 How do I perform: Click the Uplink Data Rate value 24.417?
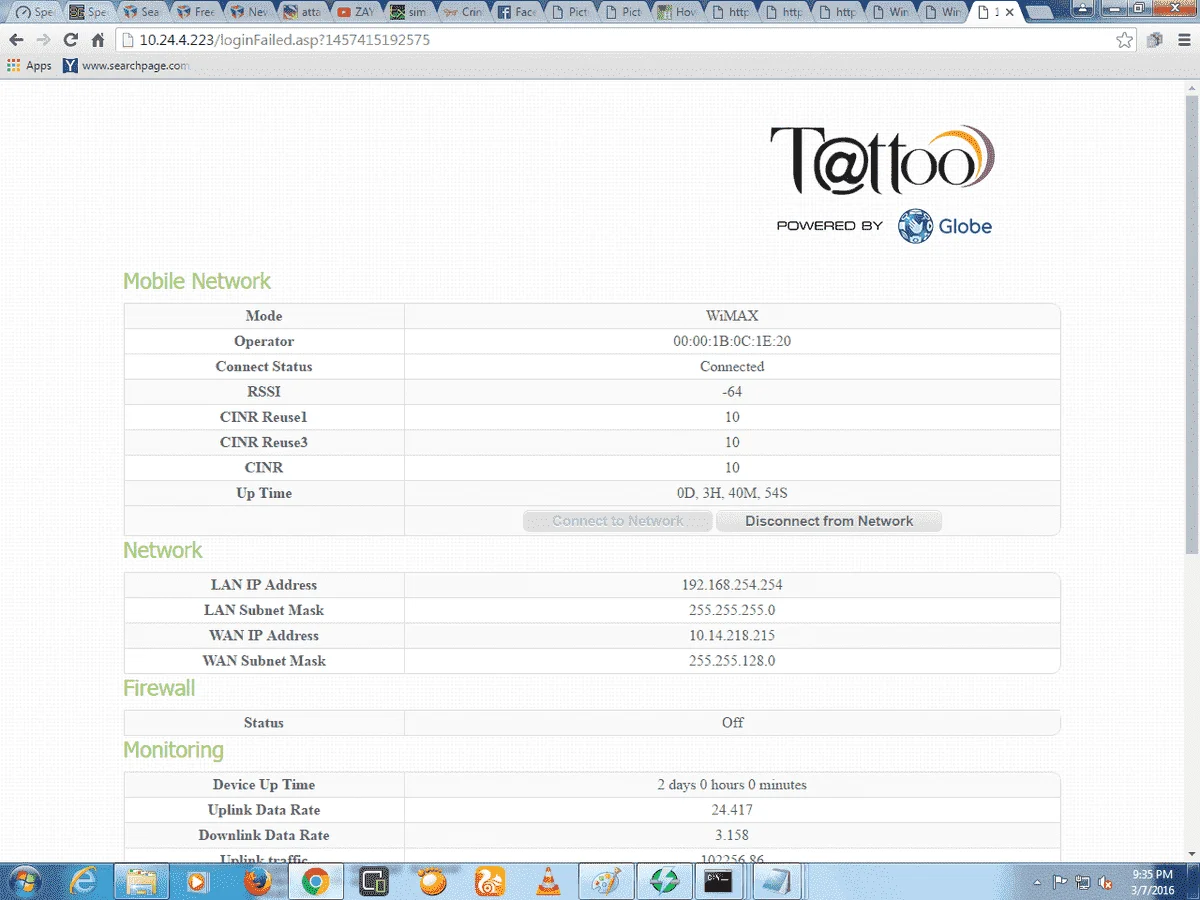click(x=732, y=810)
